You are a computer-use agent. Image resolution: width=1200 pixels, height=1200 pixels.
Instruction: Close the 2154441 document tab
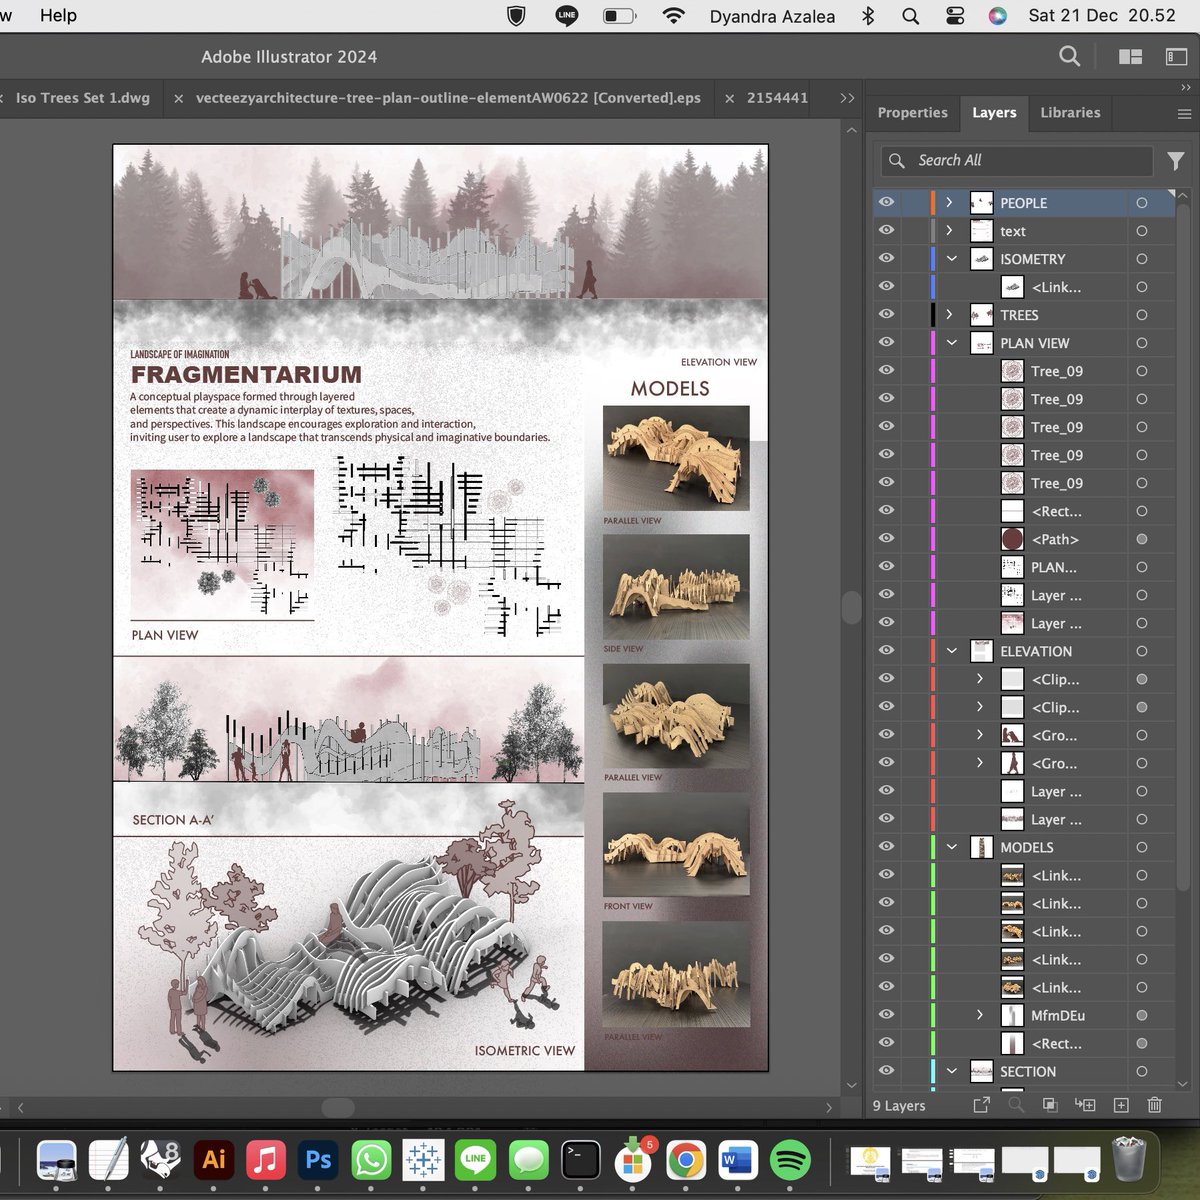click(729, 99)
